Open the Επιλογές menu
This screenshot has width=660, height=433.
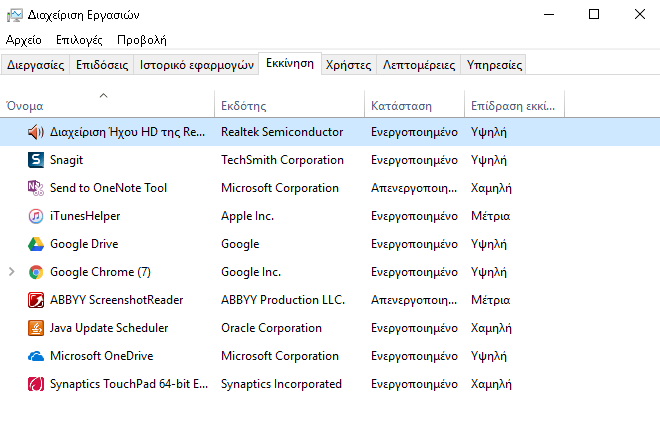(x=79, y=40)
